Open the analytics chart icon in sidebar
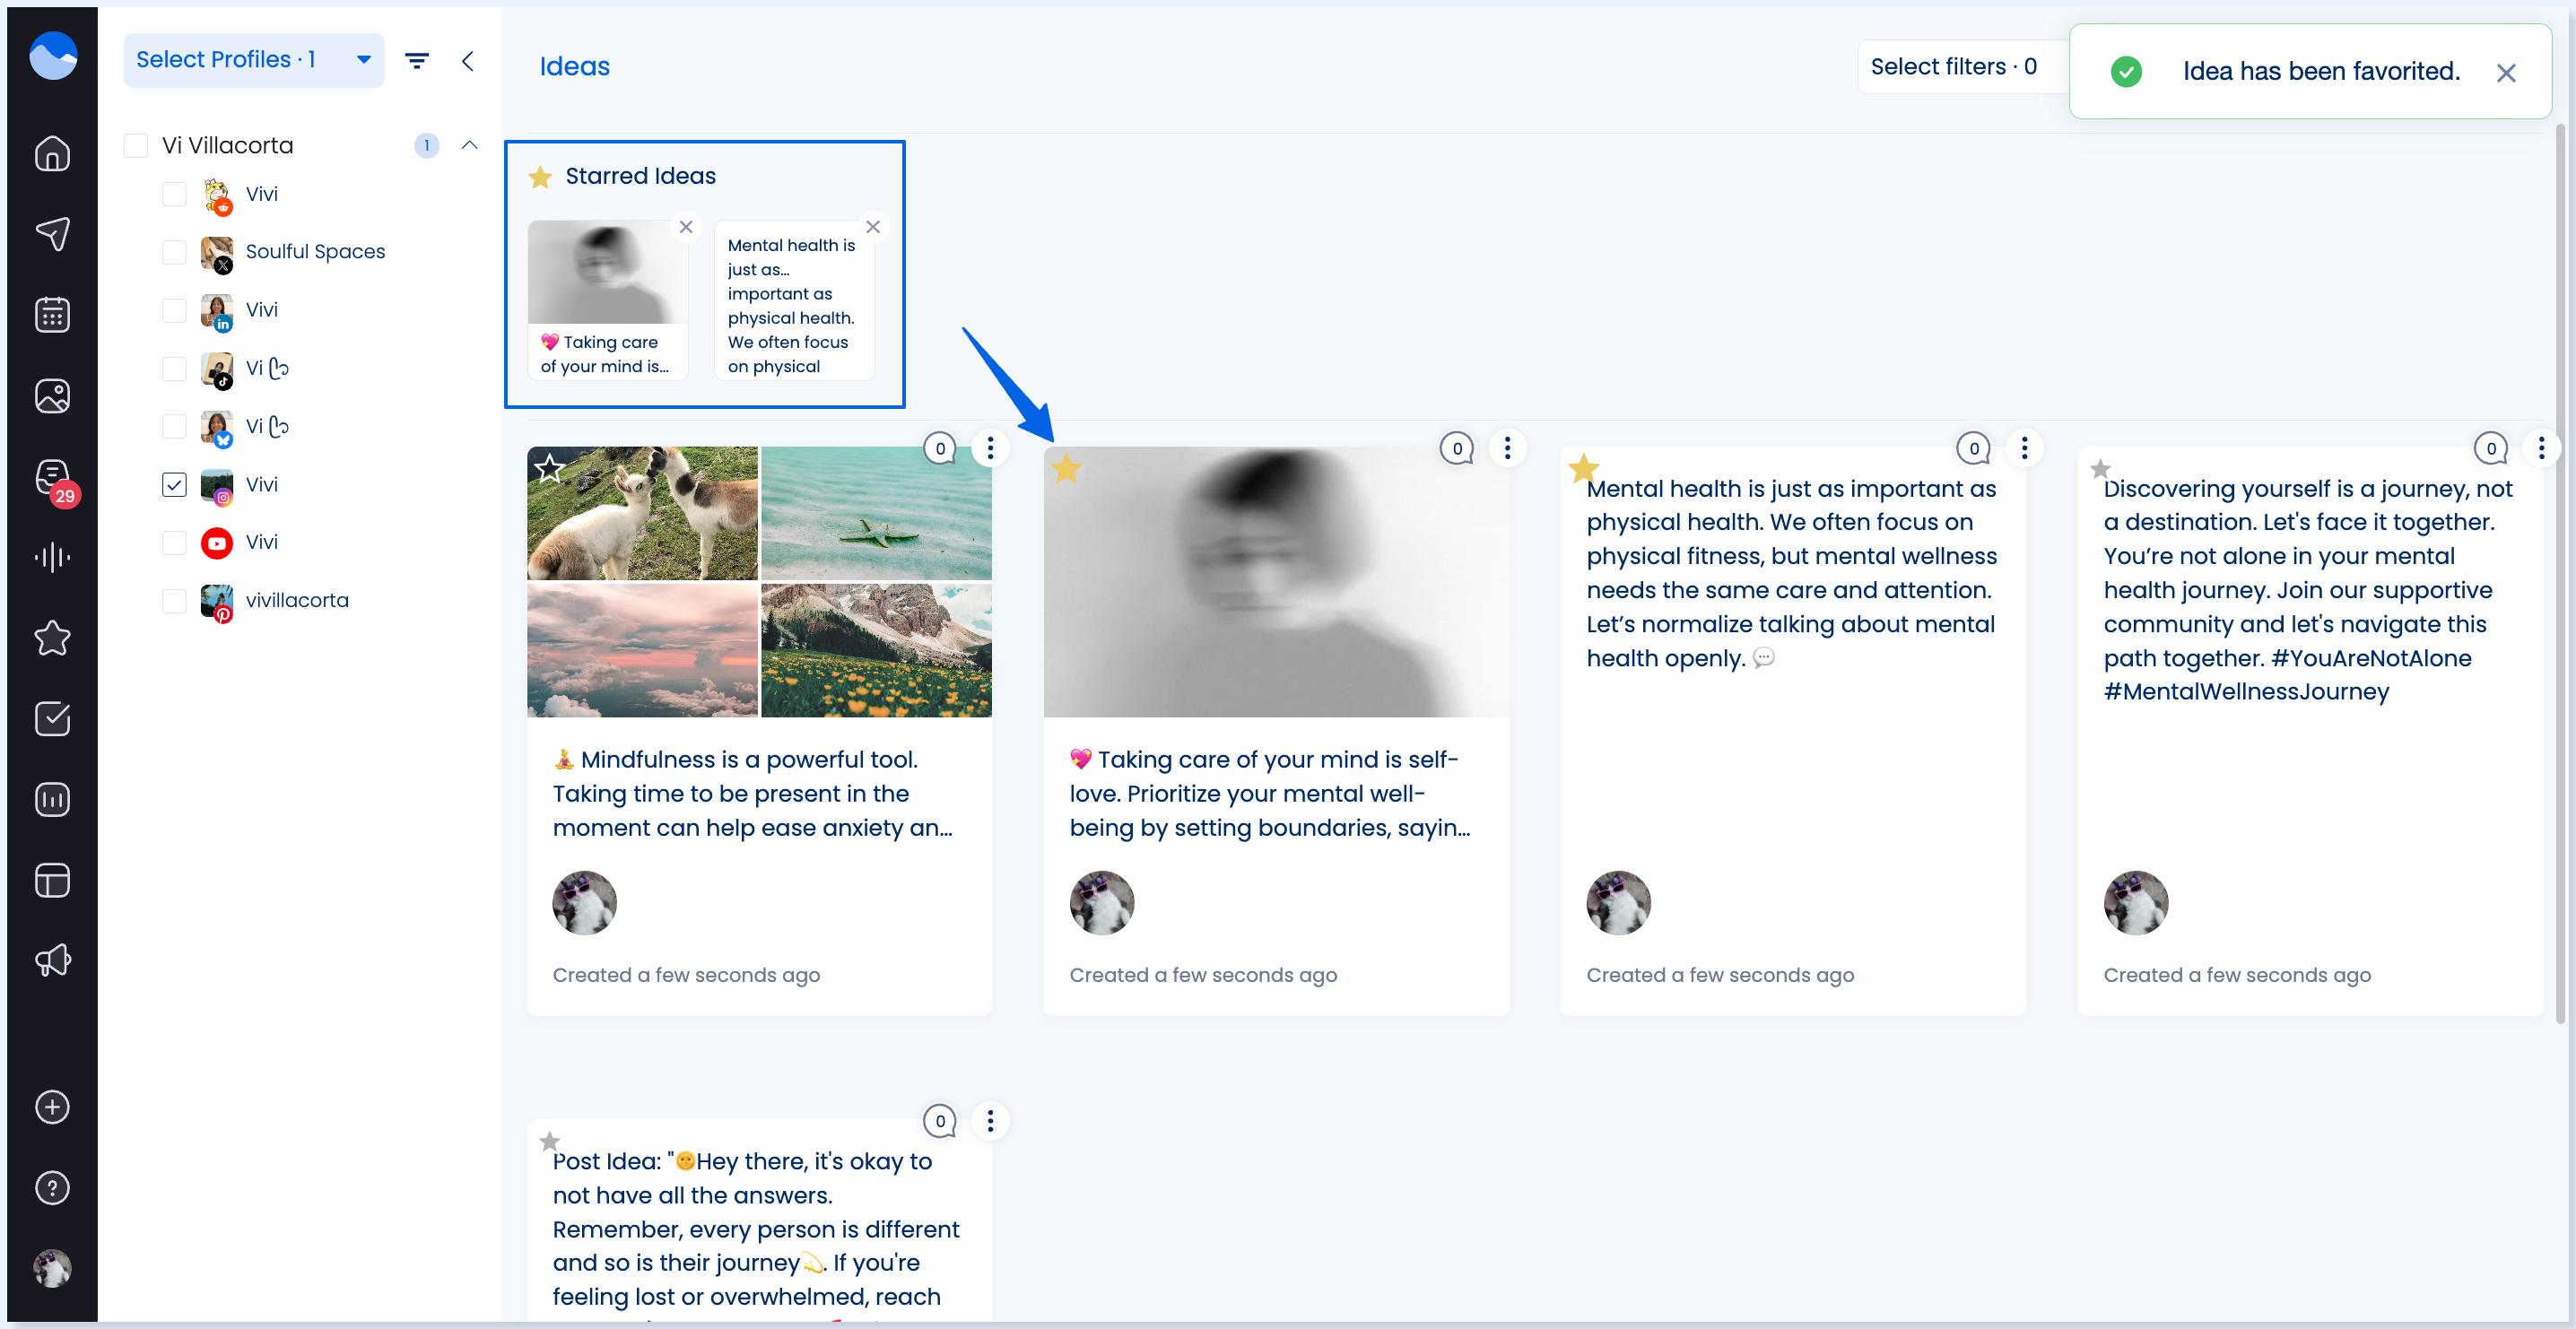This screenshot has width=2576, height=1329. (52, 800)
